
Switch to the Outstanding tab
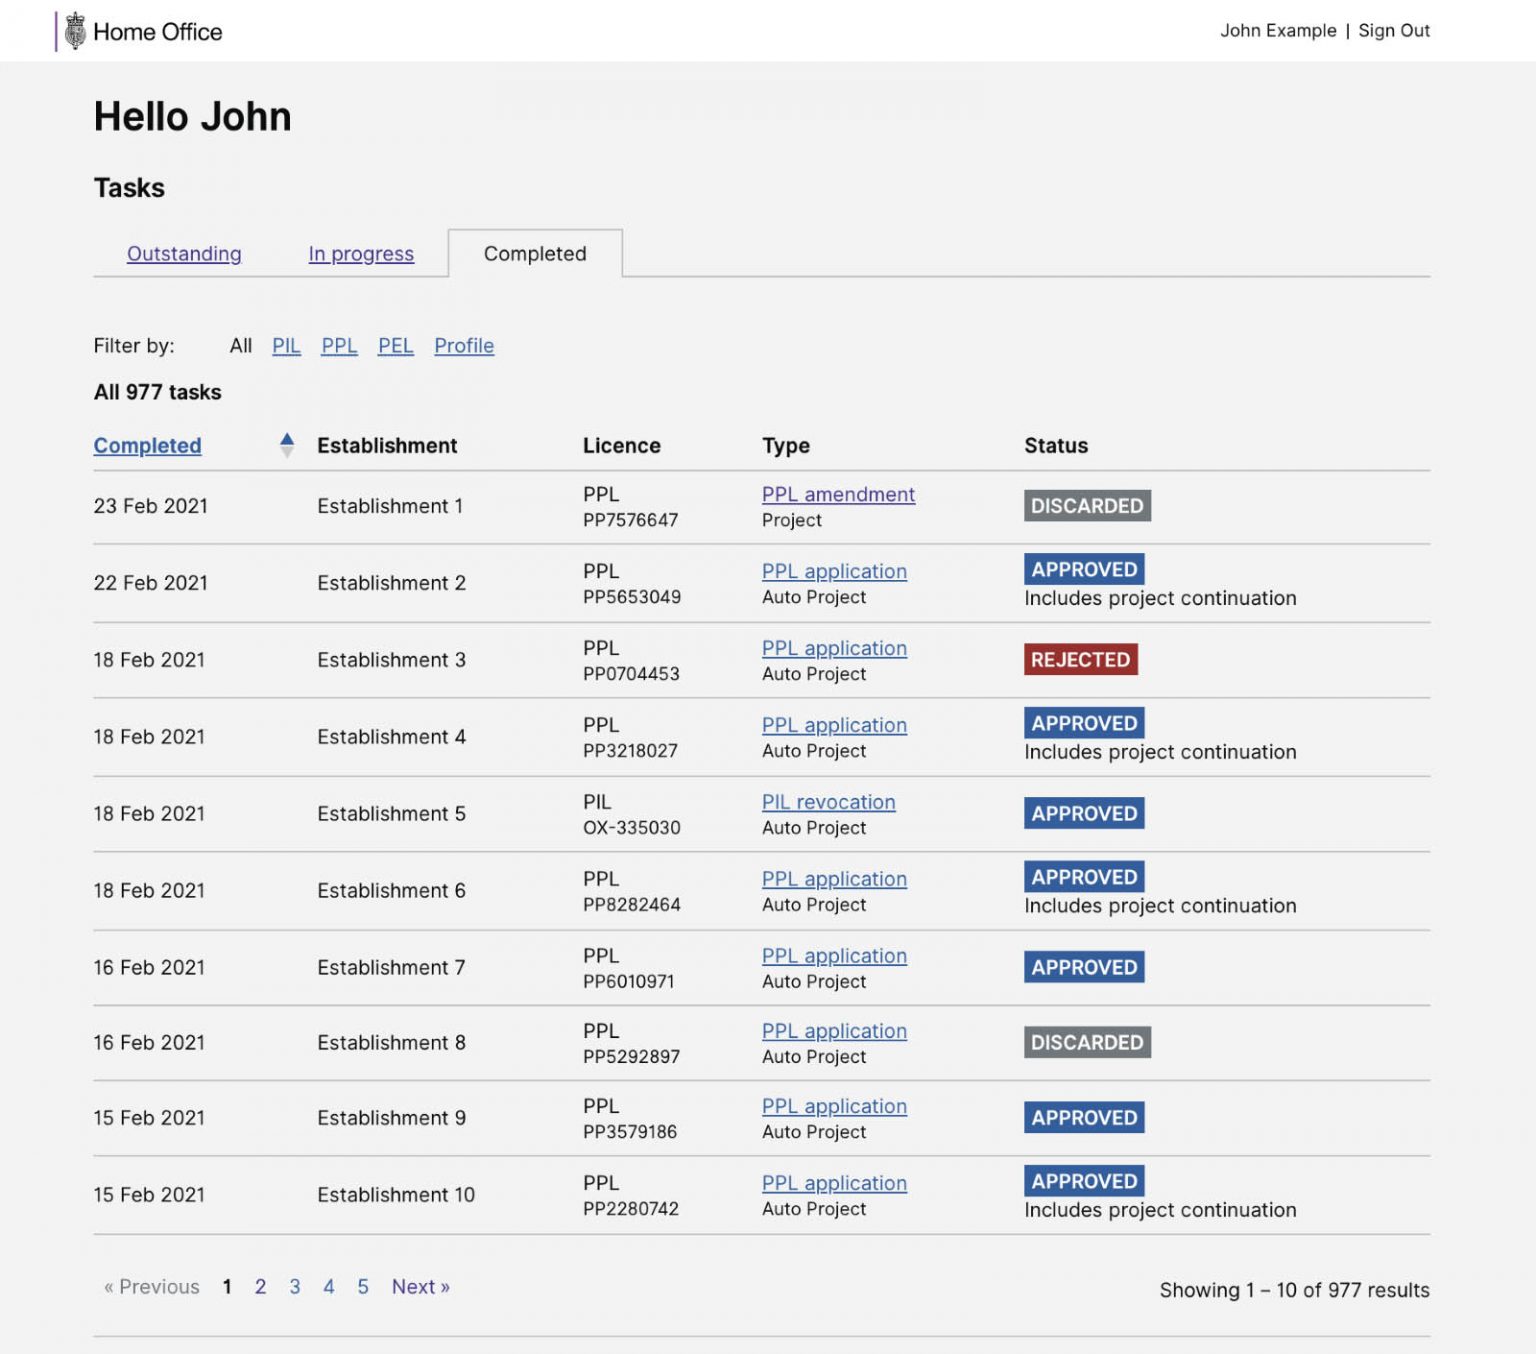click(x=184, y=254)
